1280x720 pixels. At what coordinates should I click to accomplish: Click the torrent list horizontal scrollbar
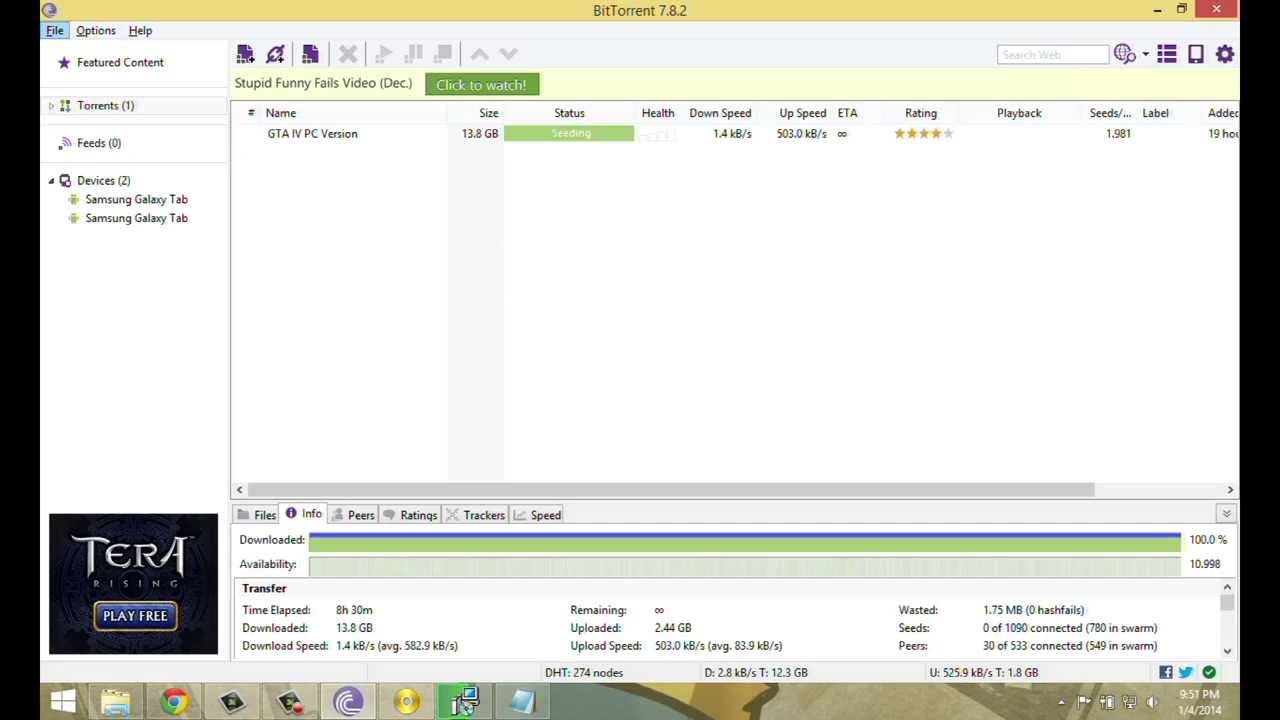click(x=671, y=490)
